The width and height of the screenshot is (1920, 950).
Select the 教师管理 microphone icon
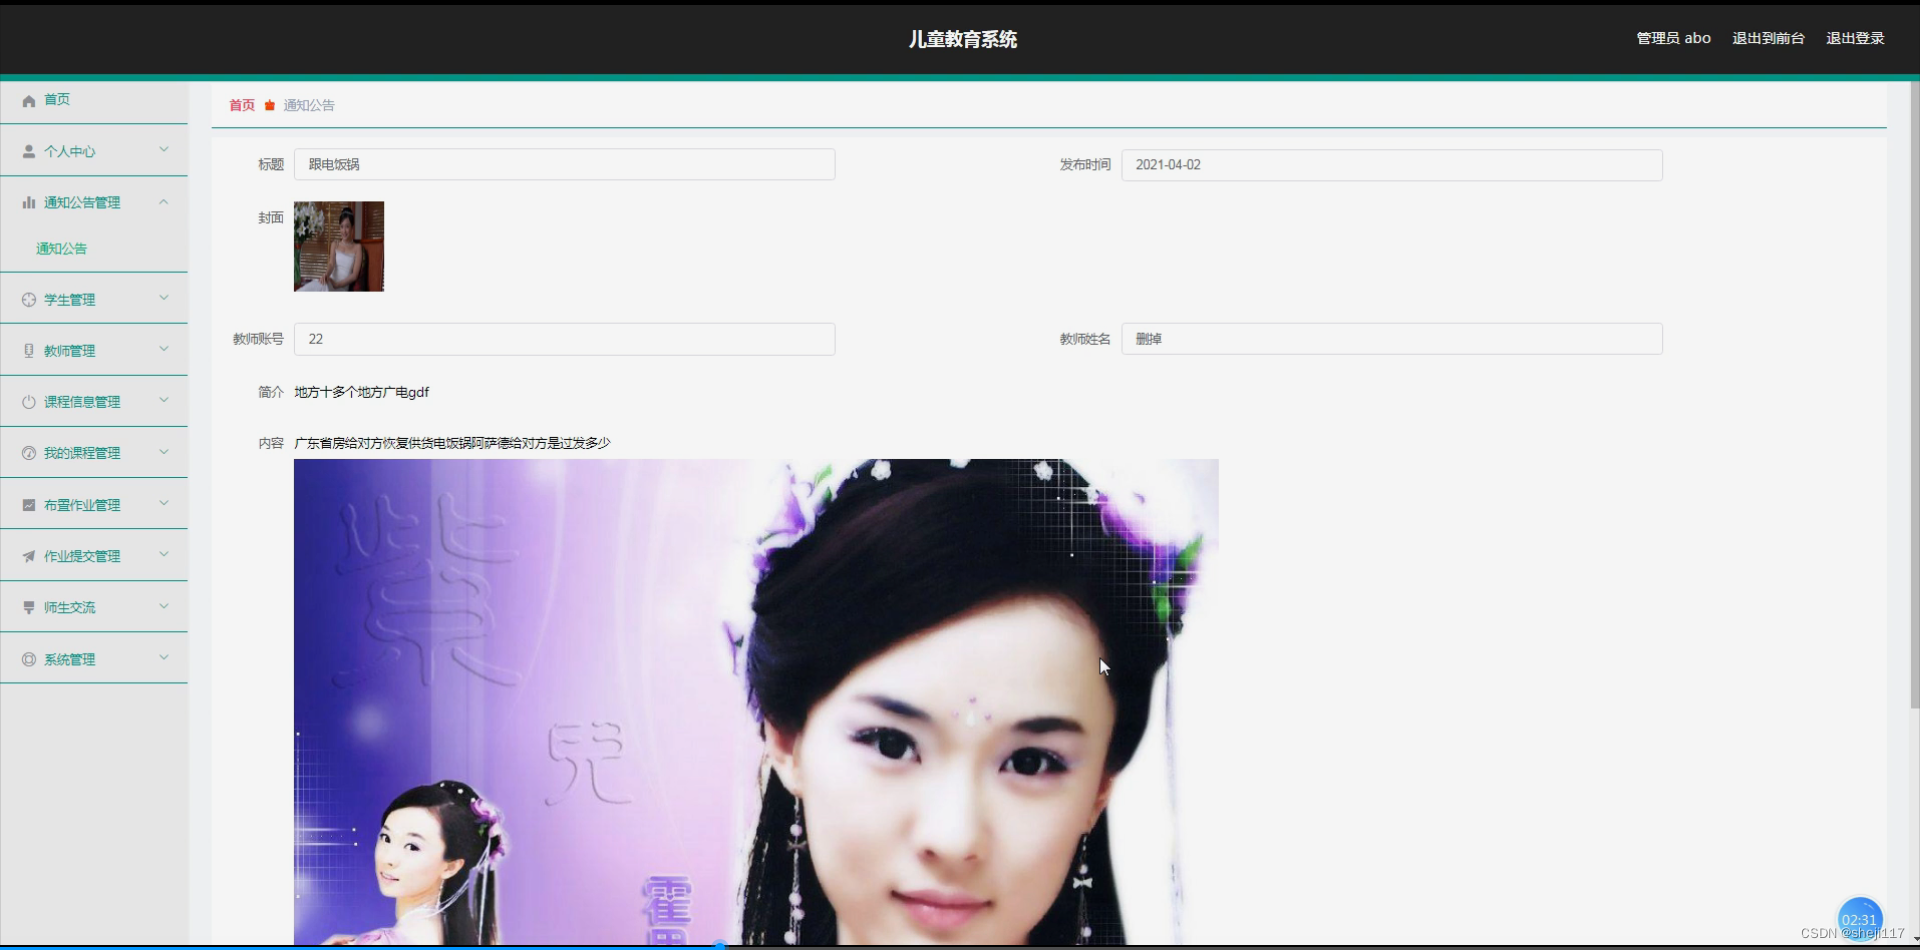(28, 350)
